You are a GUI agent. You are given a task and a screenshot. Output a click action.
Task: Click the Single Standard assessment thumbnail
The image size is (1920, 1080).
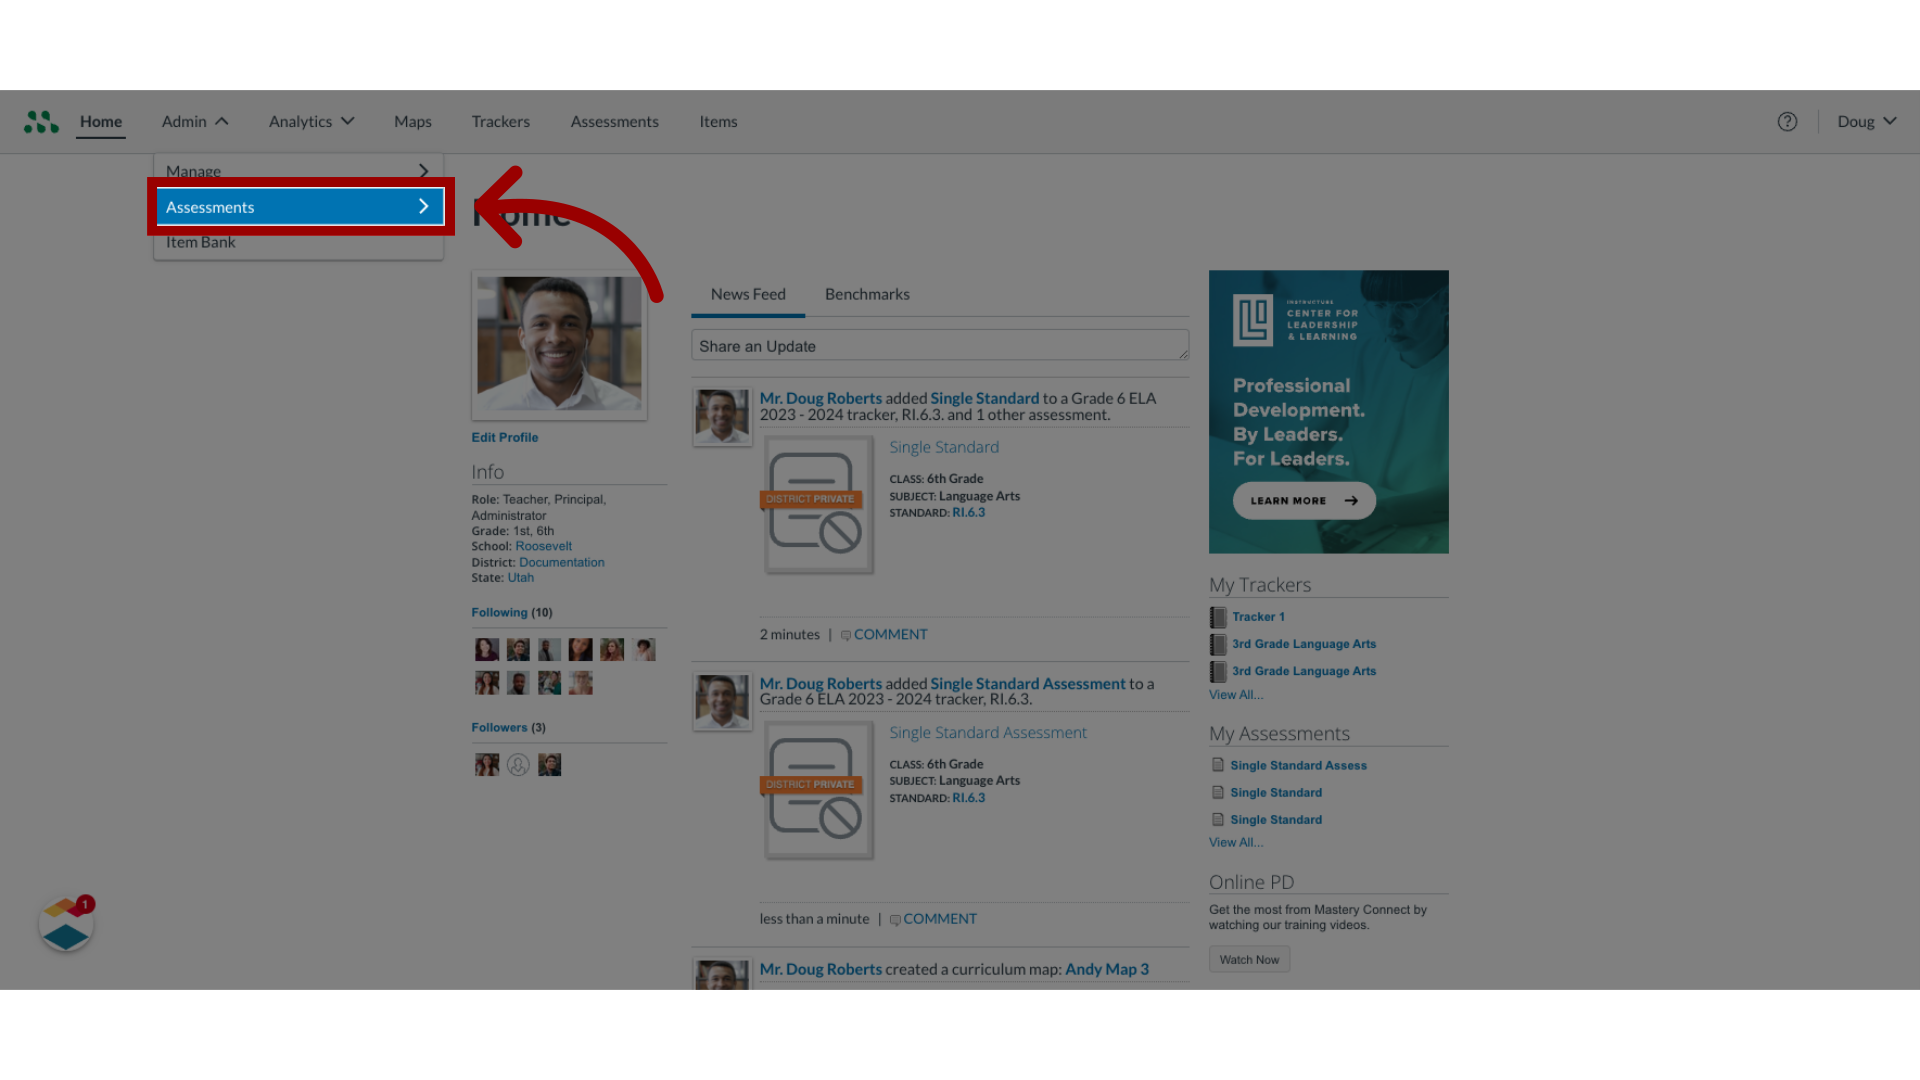click(x=816, y=505)
